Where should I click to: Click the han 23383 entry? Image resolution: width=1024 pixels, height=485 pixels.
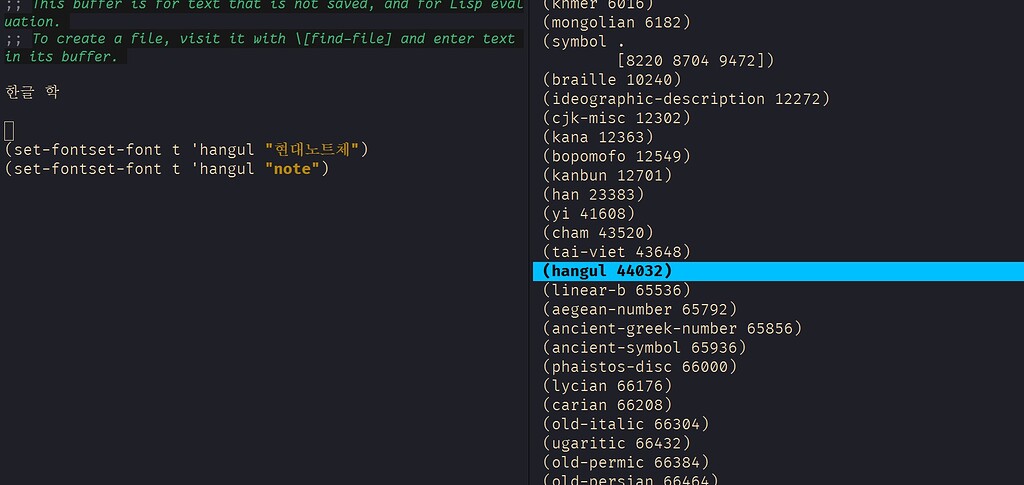pyautogui.click(x=593, y=194)
